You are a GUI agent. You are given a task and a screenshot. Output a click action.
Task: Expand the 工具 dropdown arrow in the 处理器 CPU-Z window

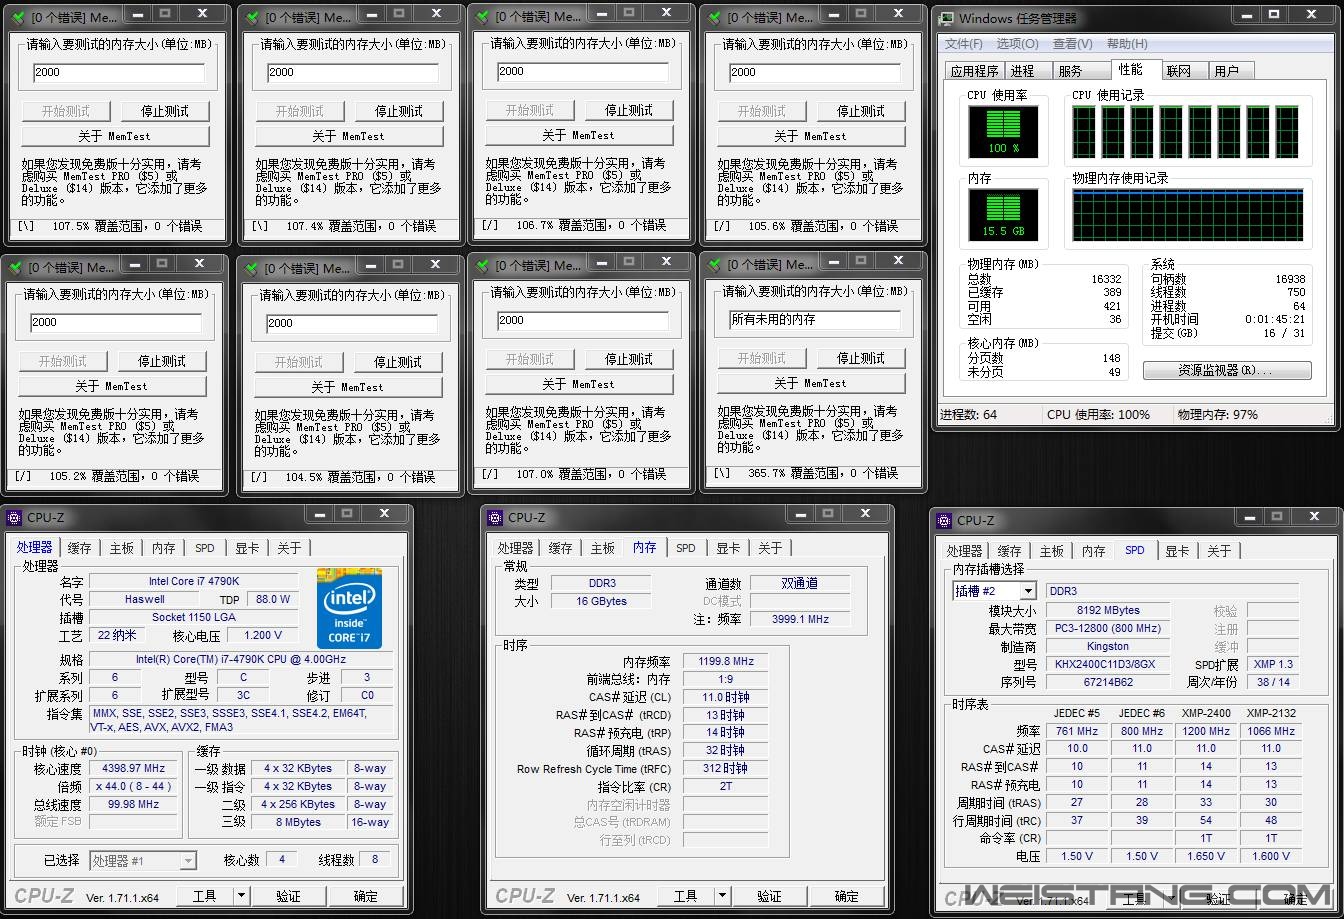coord(241,896)
